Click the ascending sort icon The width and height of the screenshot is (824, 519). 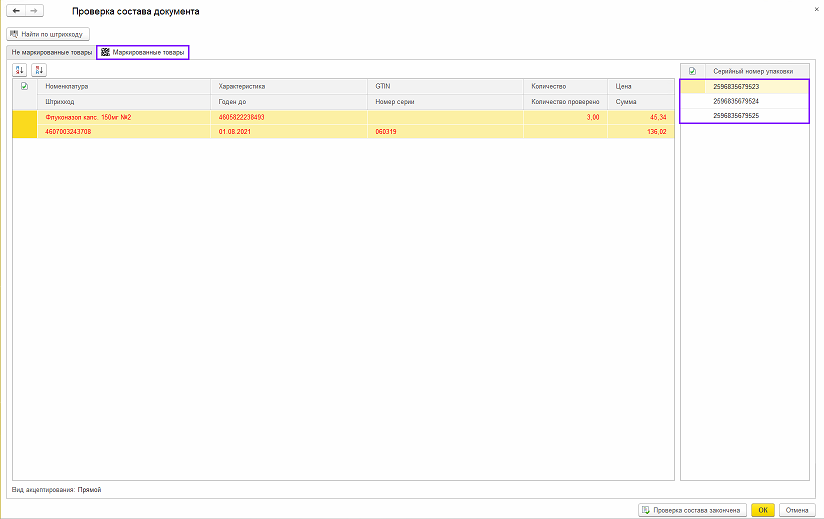click(x=20, y=70)
